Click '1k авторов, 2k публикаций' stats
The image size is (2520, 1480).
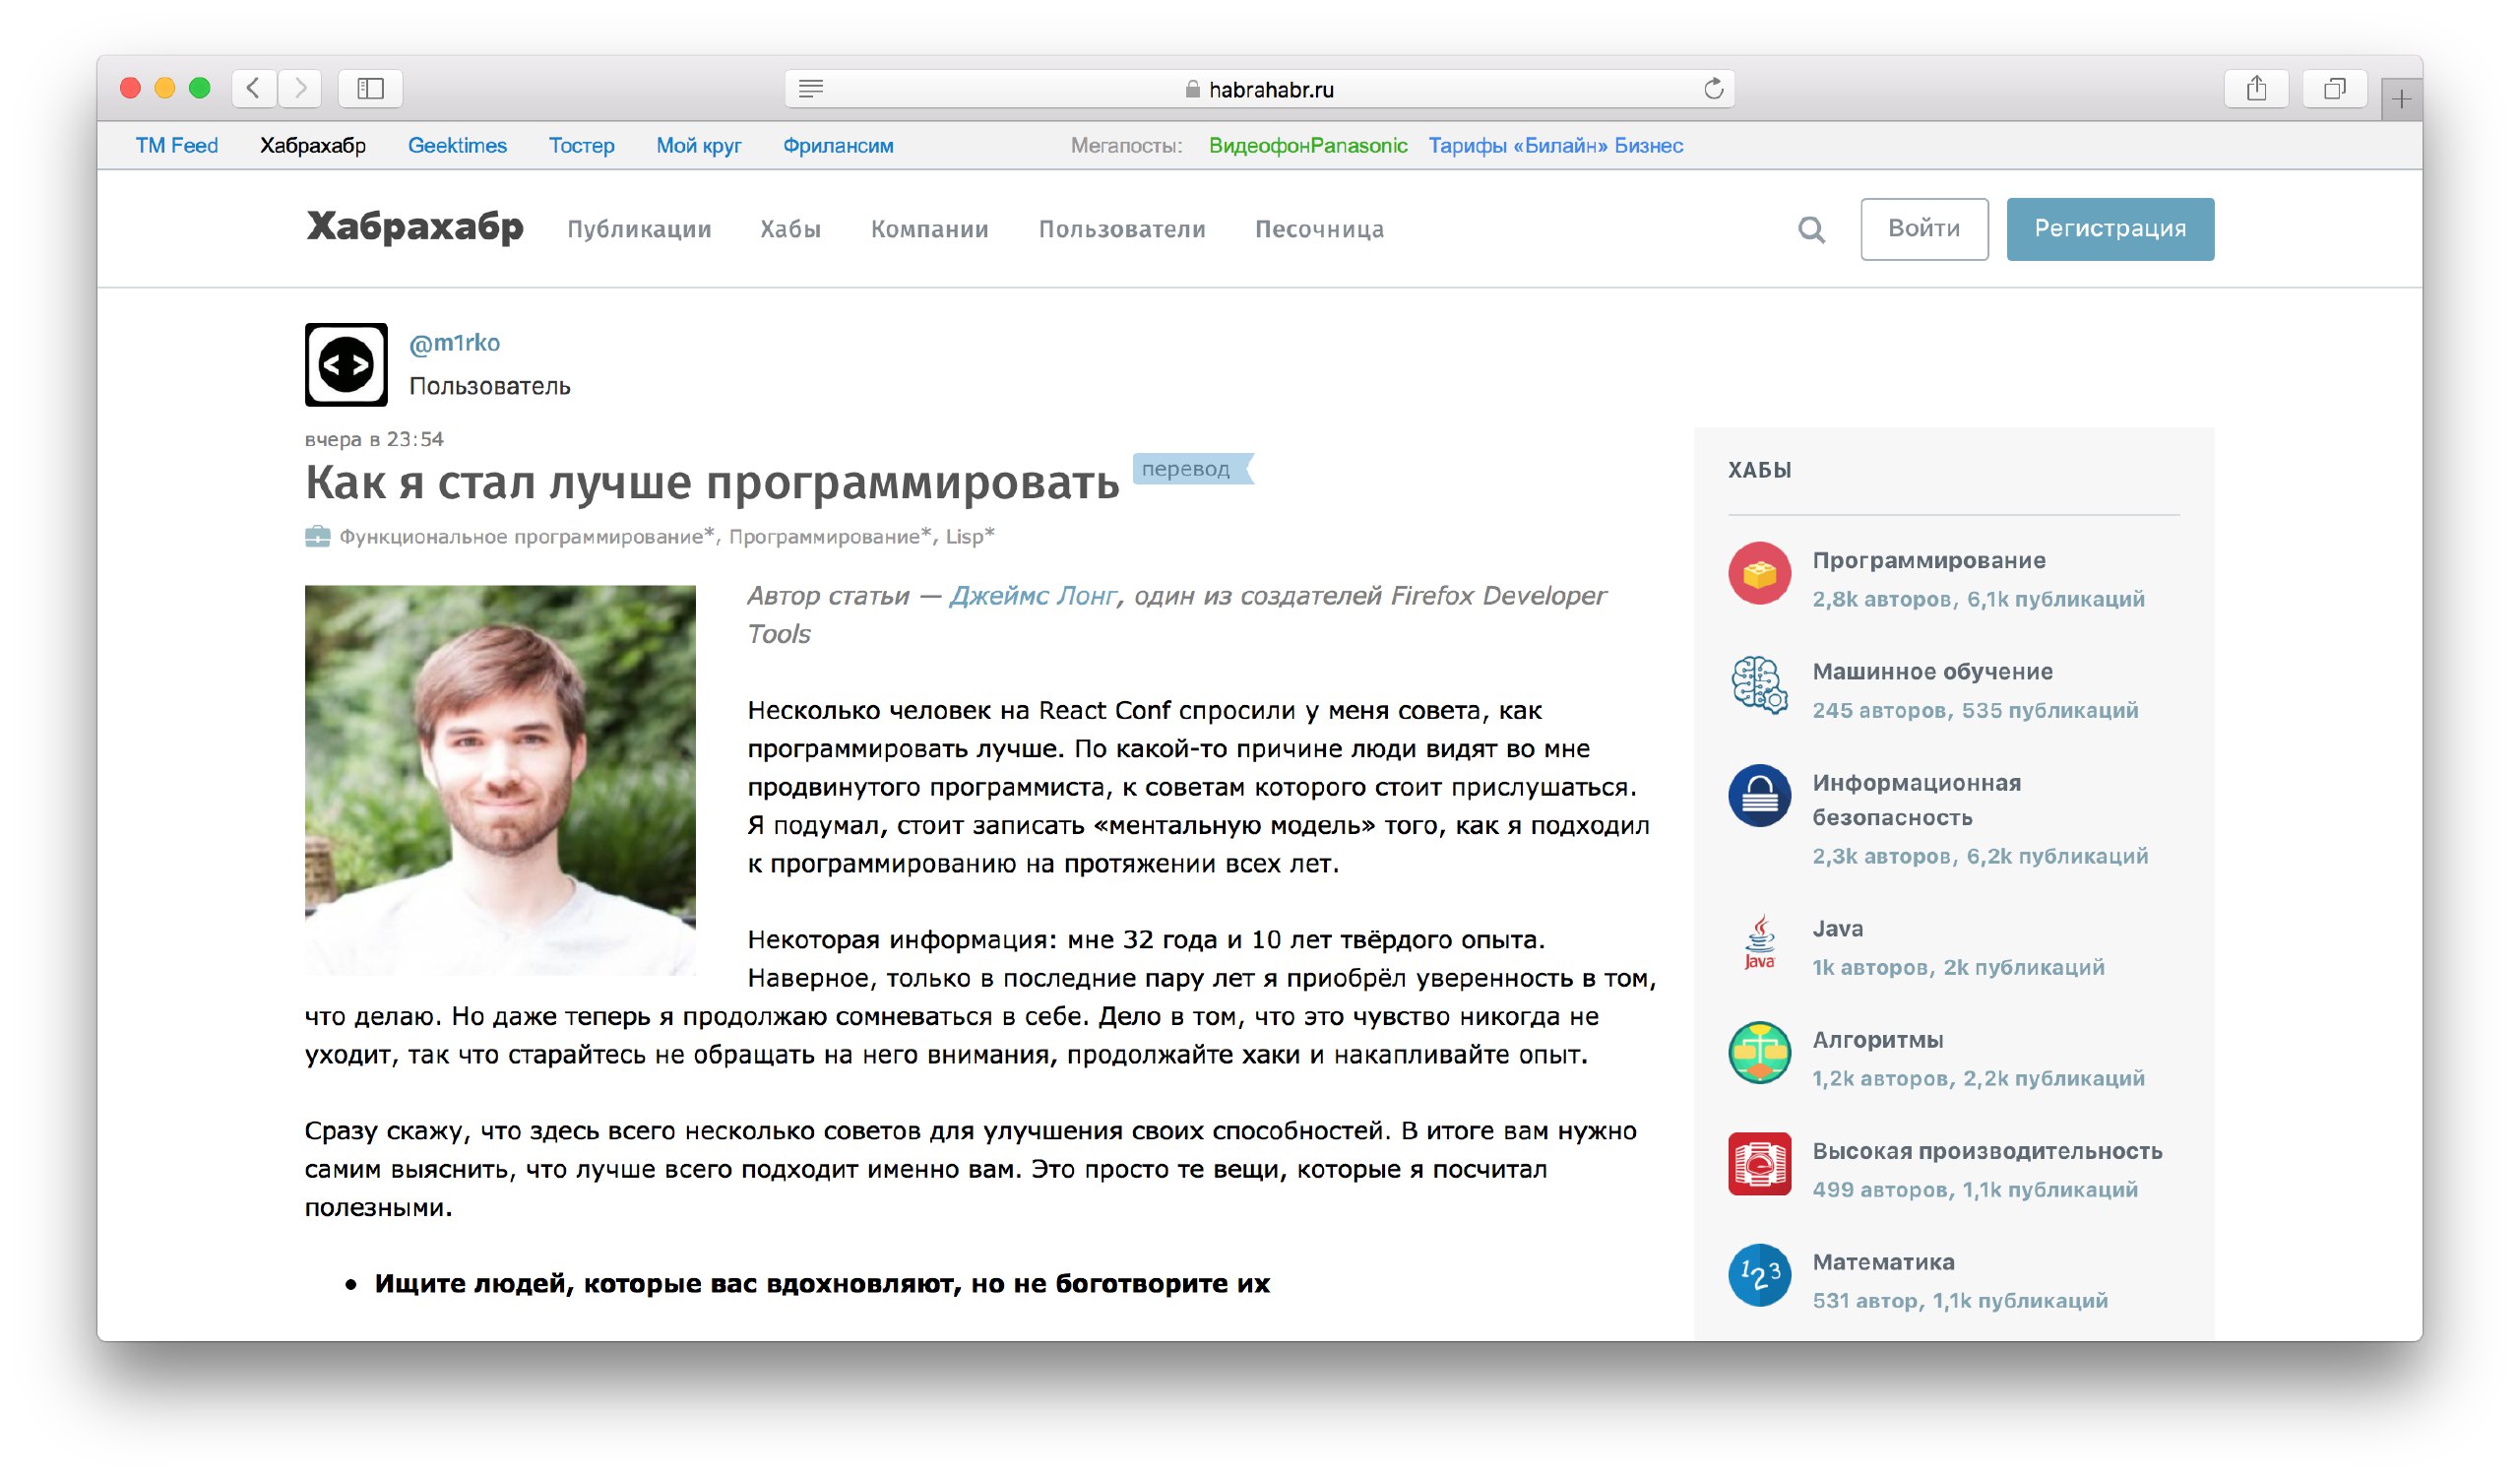pyautogui.click(x=1958, y=967)
